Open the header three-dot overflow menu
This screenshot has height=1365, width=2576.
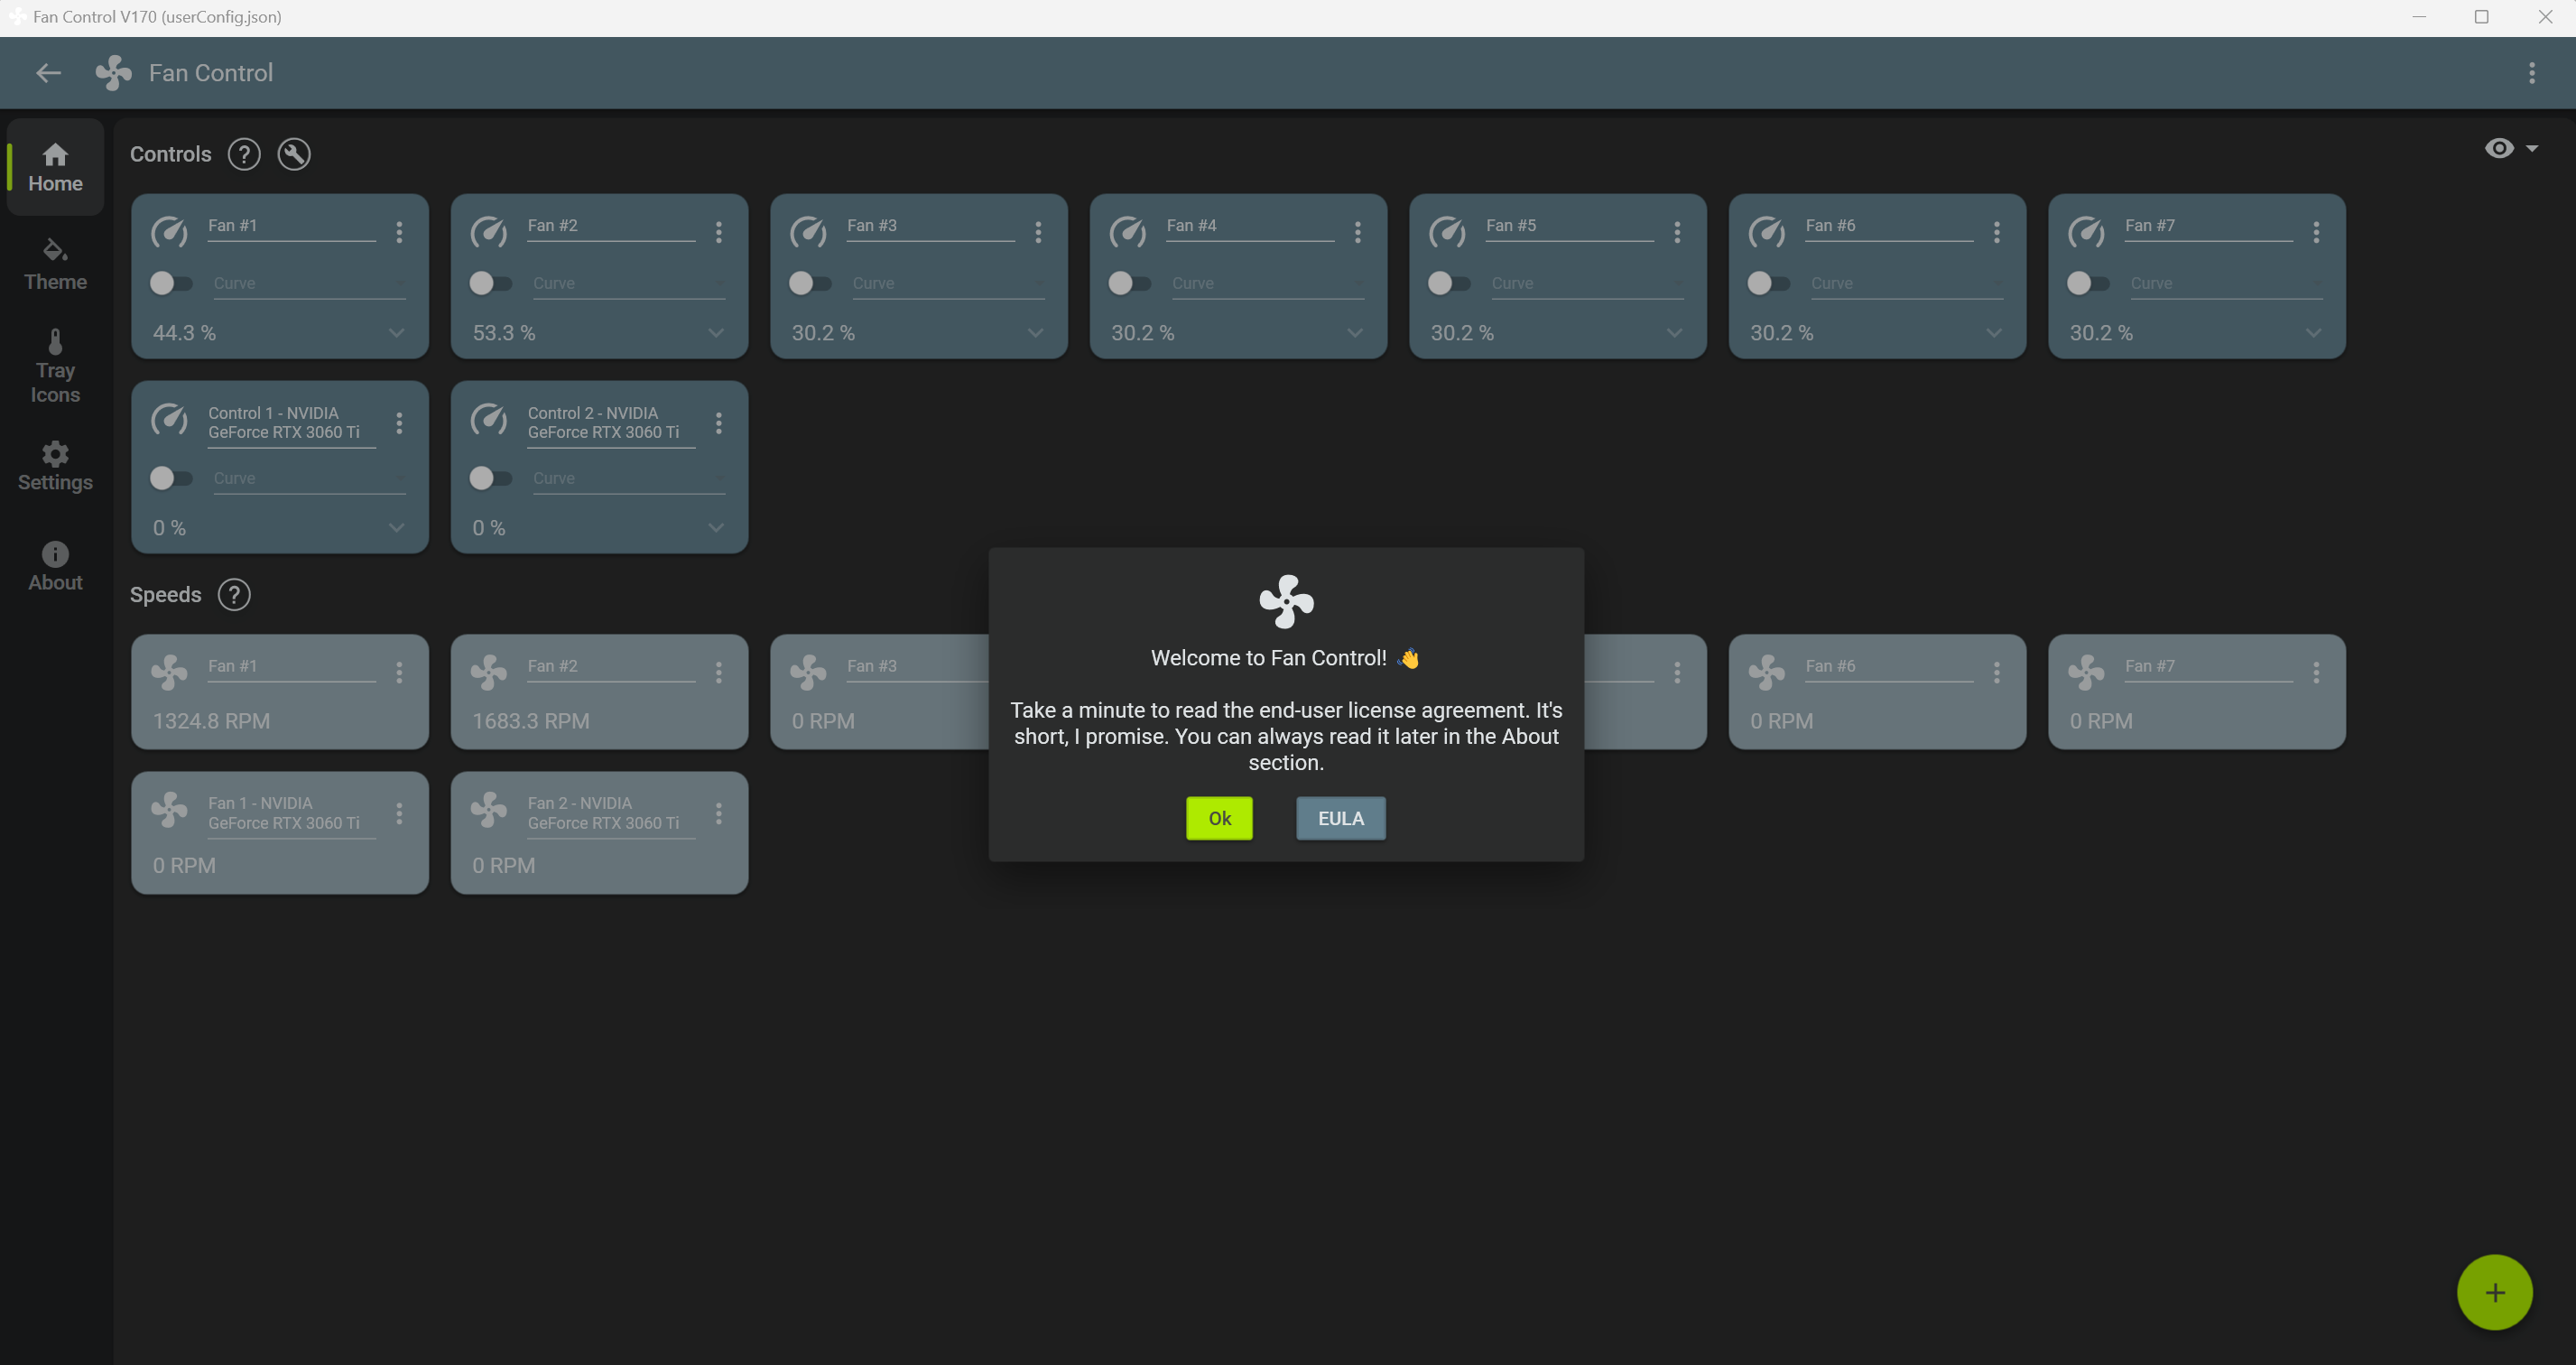[2531, 73]
